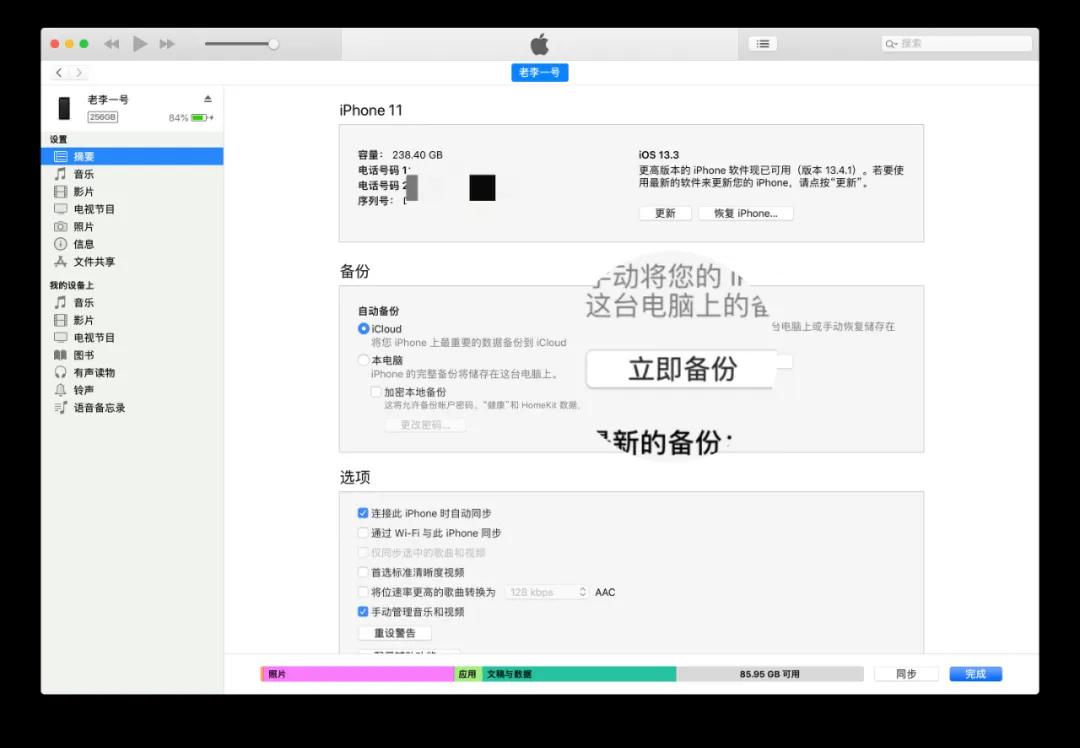The height and width of the screenshot is (748, 1080).
Task: Open the view switcher menu near the search field
Action: [x=762, y=43]
